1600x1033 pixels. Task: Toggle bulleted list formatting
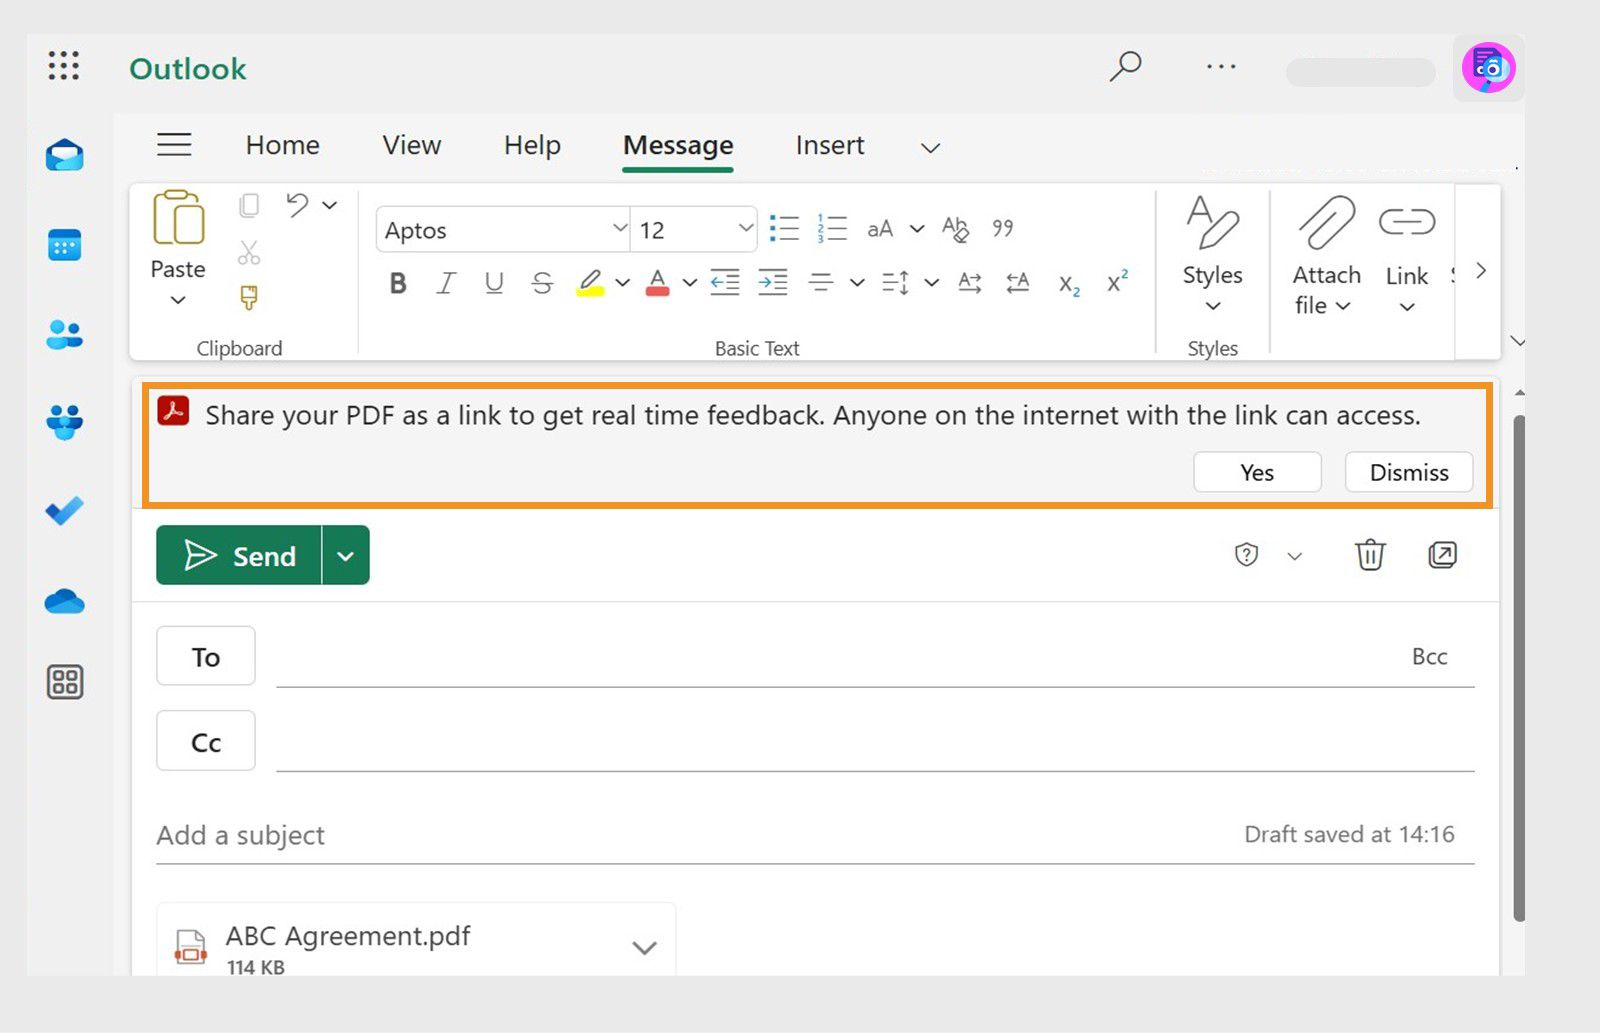[x=785, y=228]
